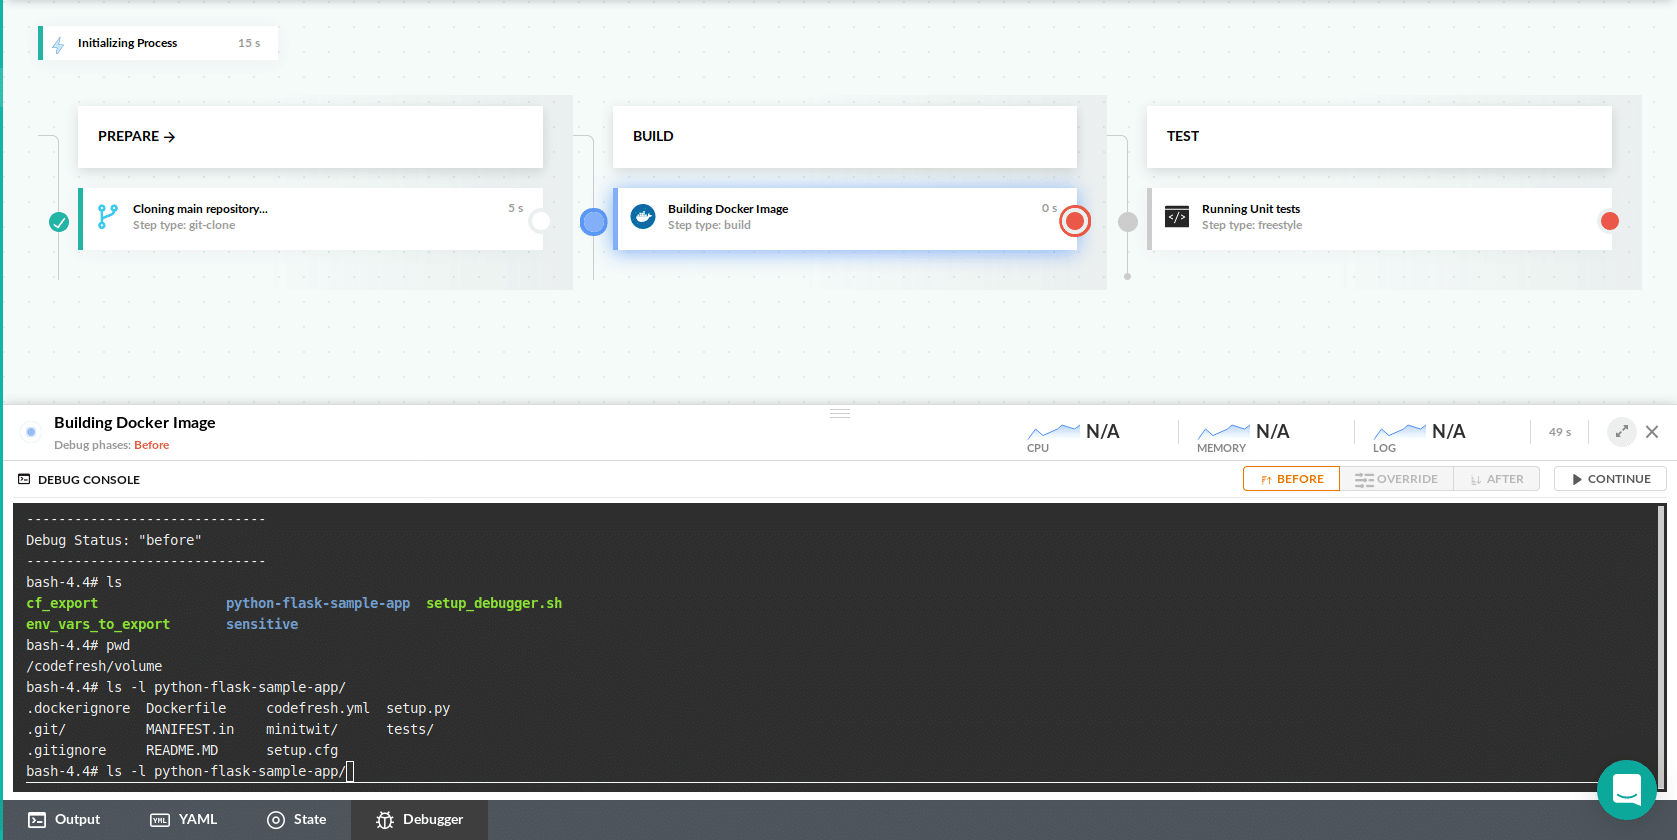Image resolution: width=1677 pixels, height=840 pixels.
Task: Click the Docker whale icon on build step
Action: coord(643,216)
